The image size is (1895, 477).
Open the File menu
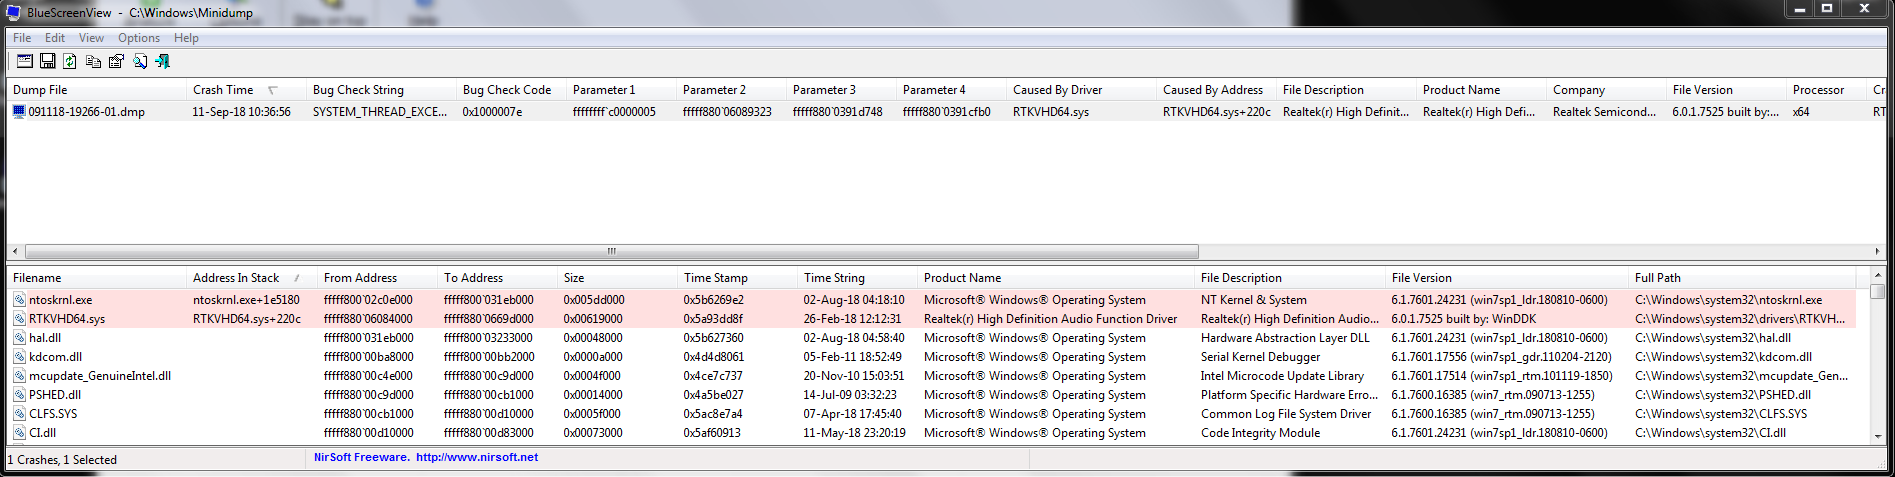[22, 38]
